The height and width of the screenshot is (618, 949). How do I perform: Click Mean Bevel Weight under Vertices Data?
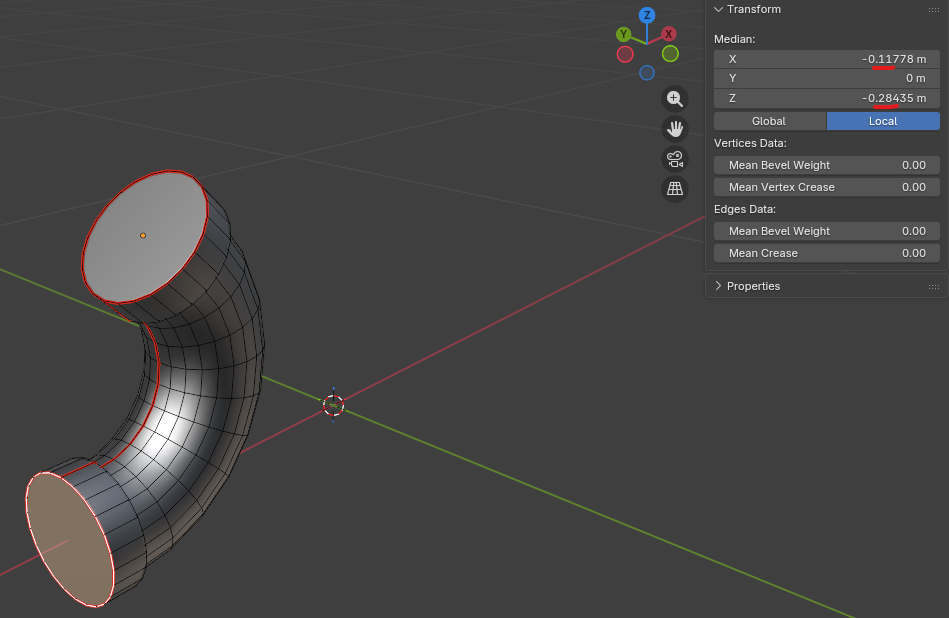tap(826, 165)
